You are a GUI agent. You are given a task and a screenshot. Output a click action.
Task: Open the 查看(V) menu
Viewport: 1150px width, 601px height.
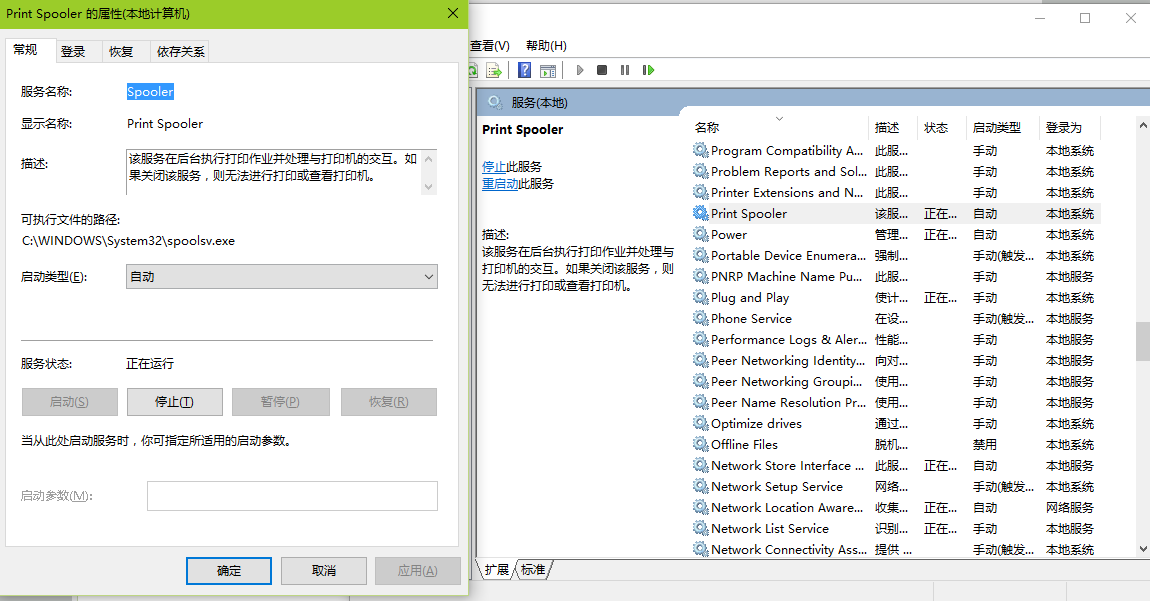coord(490,45)
